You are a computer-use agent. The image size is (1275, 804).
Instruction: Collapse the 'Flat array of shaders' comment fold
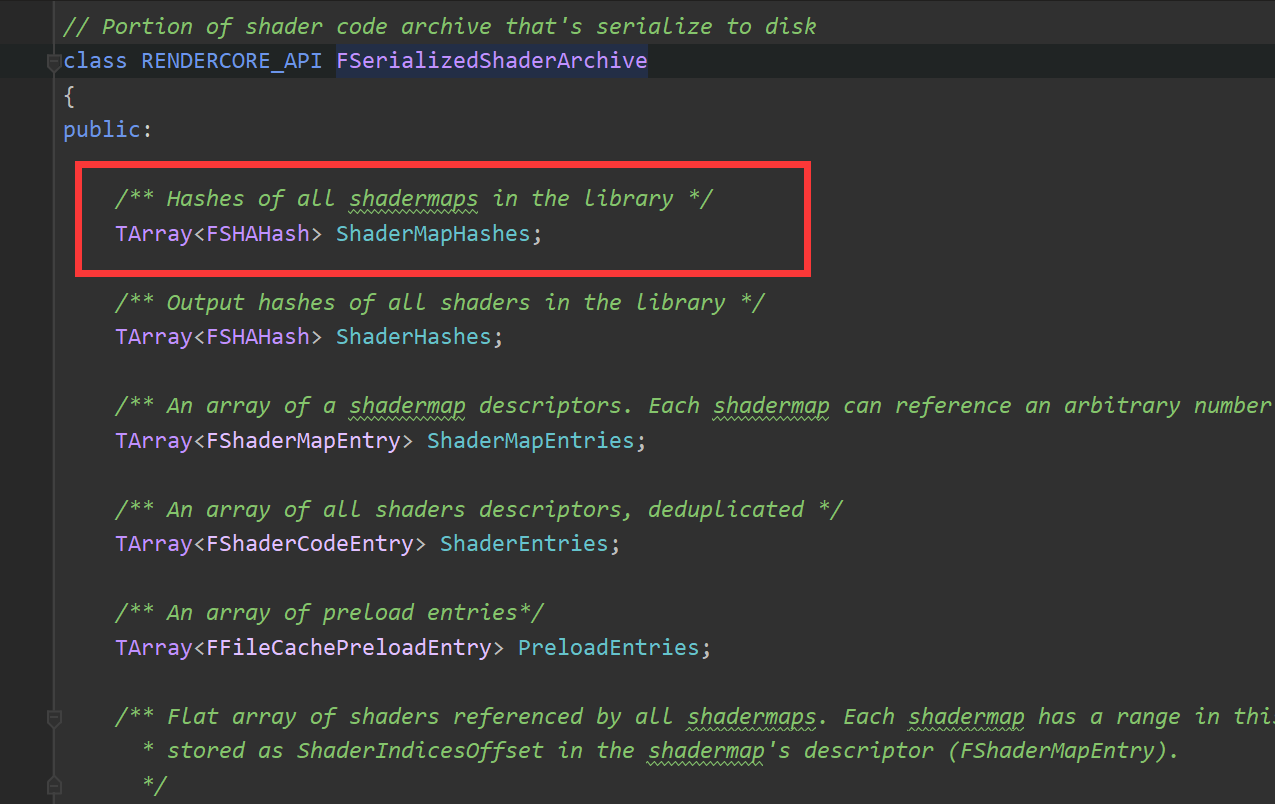[x=54, y=717]
